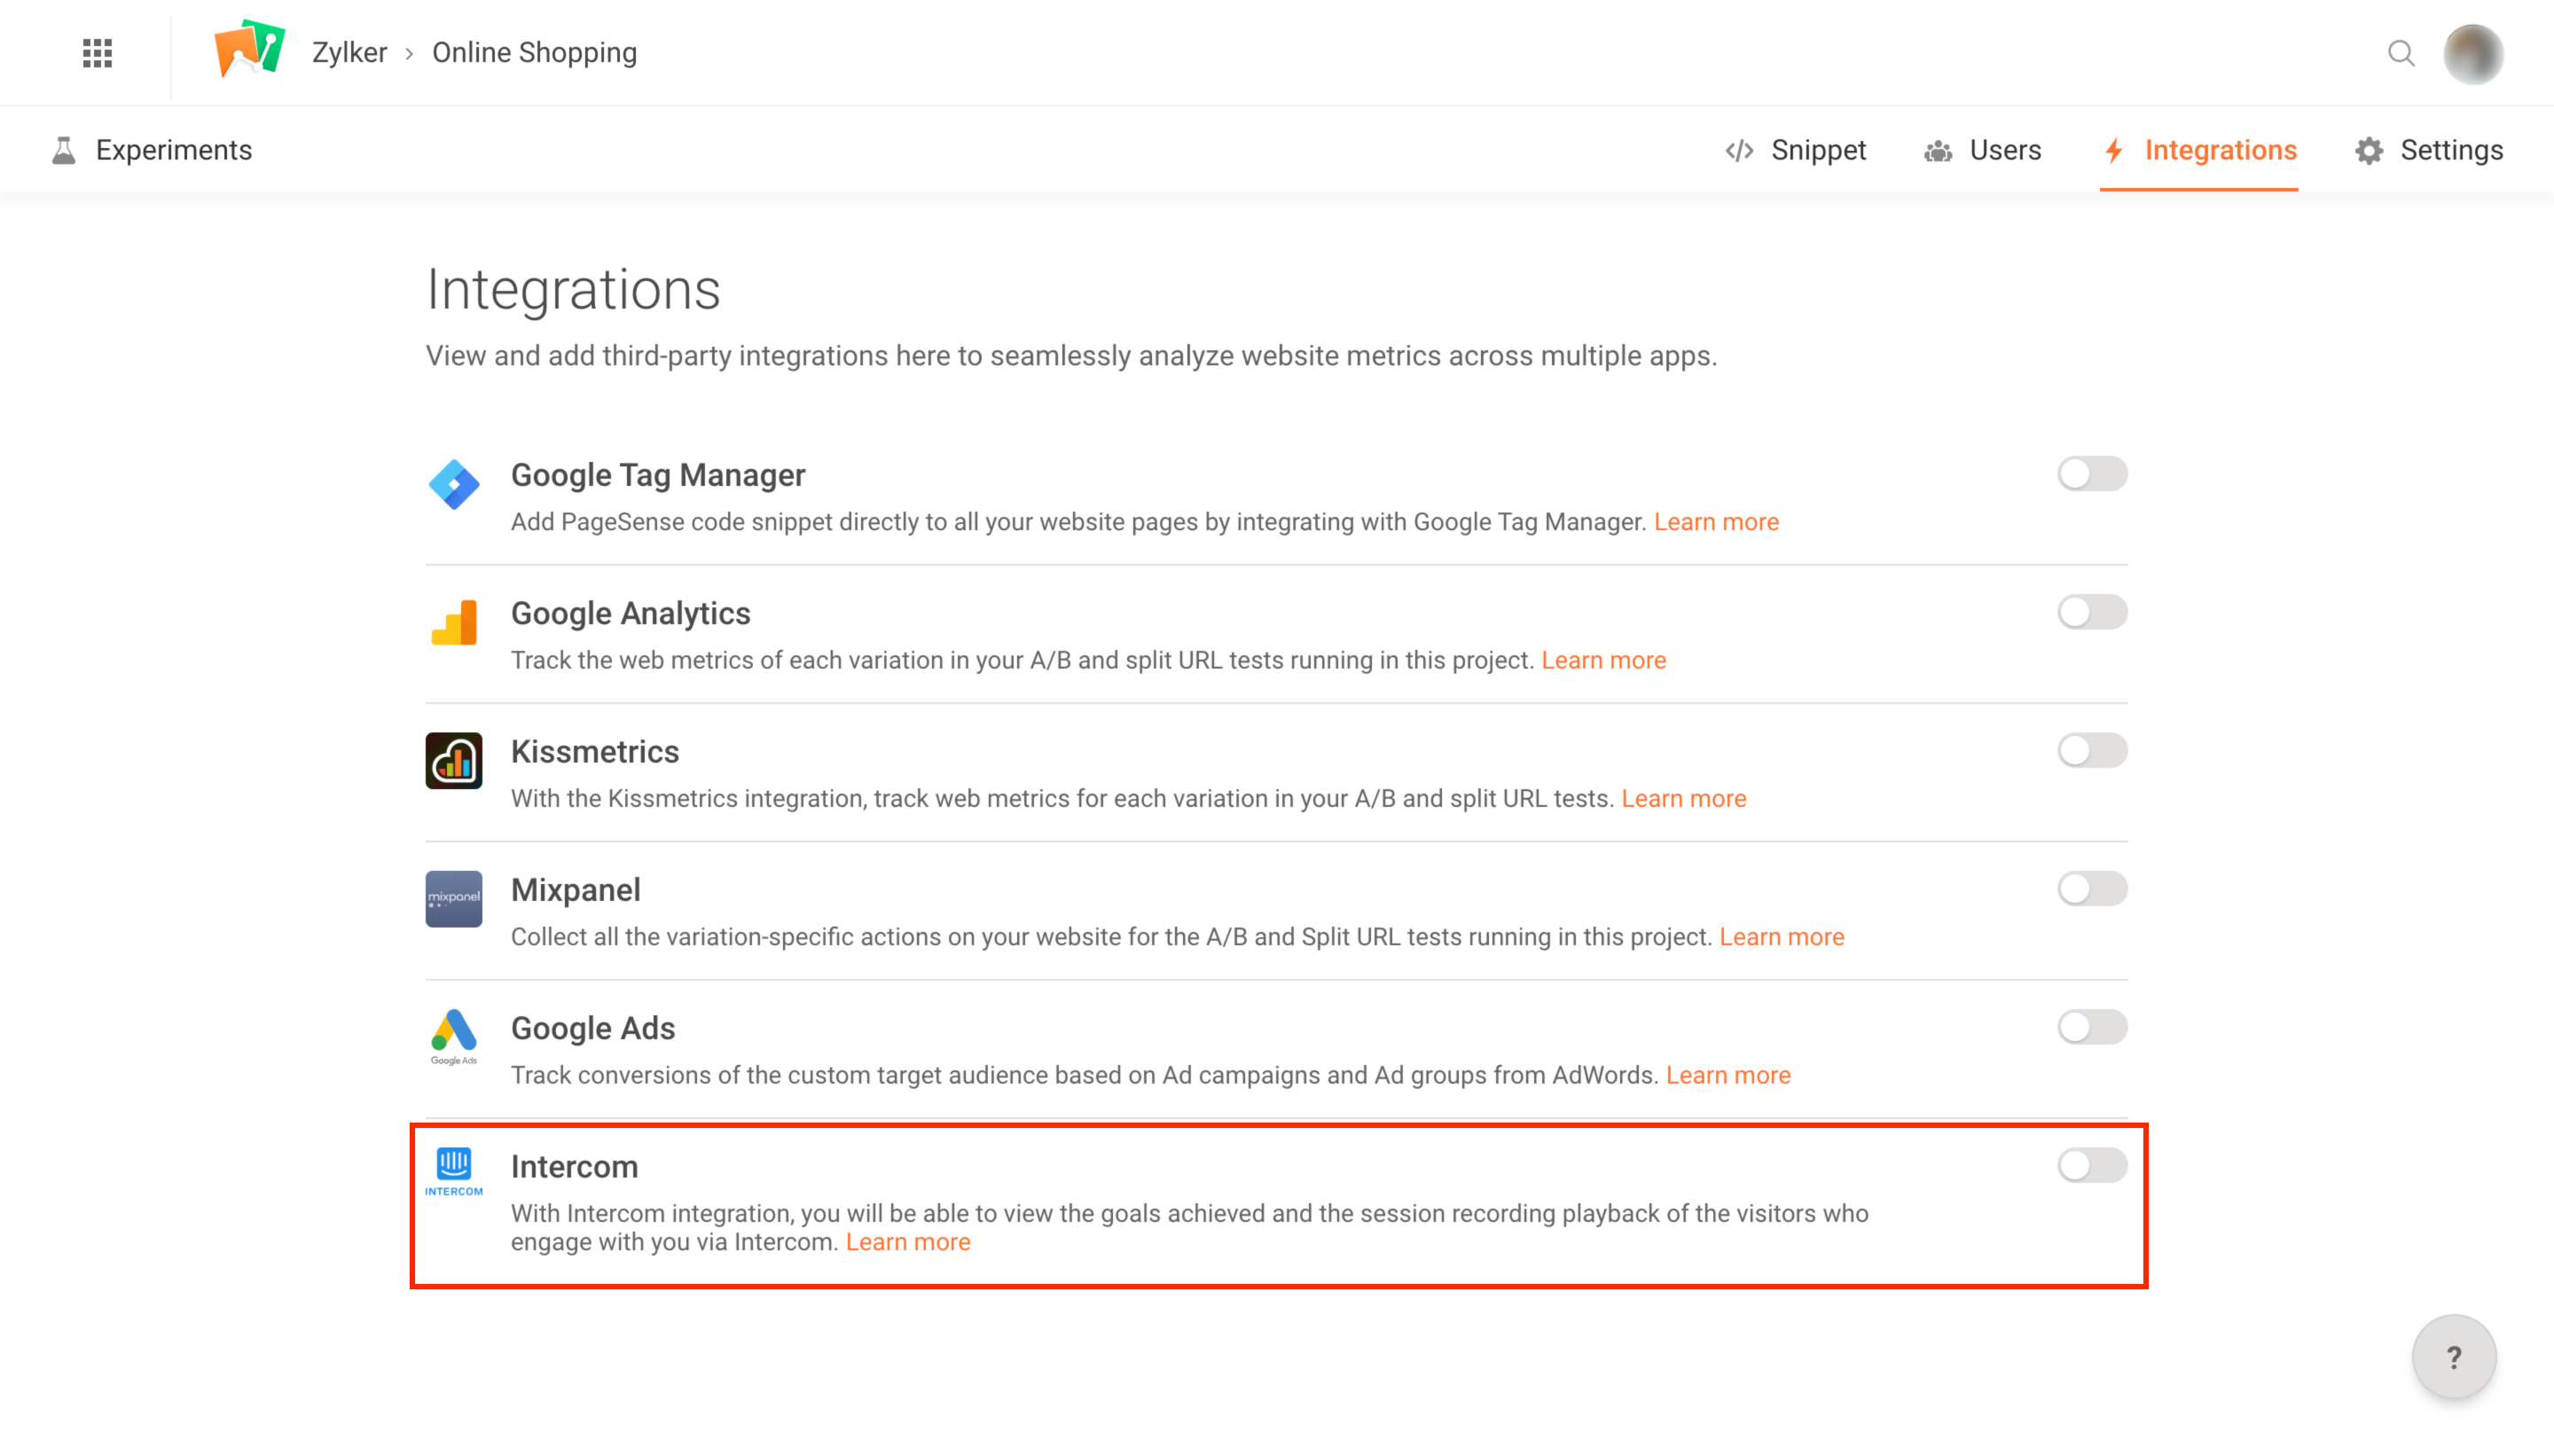Image resolution: width=2554 pixels, height=1456 pixels.
Task: Open Learn more for Mixpanel
Action: pos(1781,937)
